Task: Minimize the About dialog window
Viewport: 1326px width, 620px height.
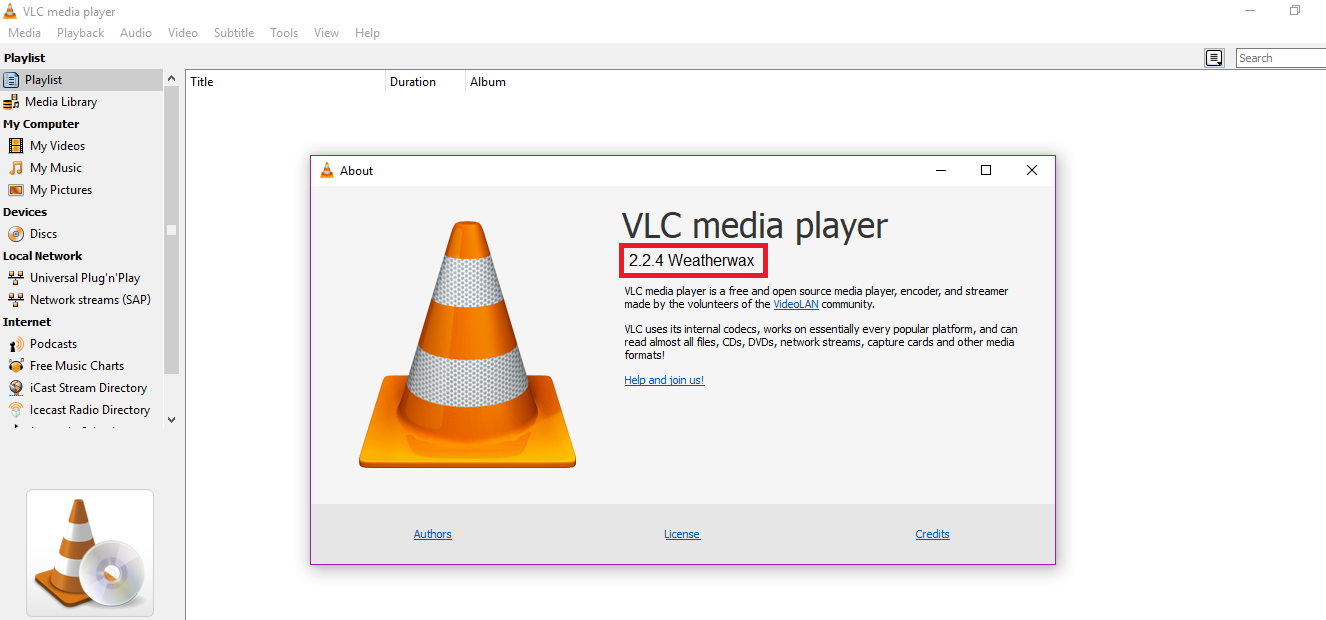Action: (940, 171)
